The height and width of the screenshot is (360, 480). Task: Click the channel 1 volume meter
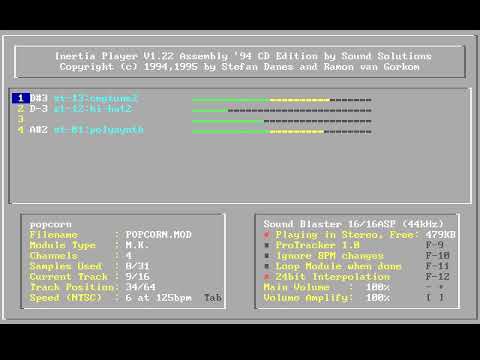pyautogui.click(x=282, y=100)
